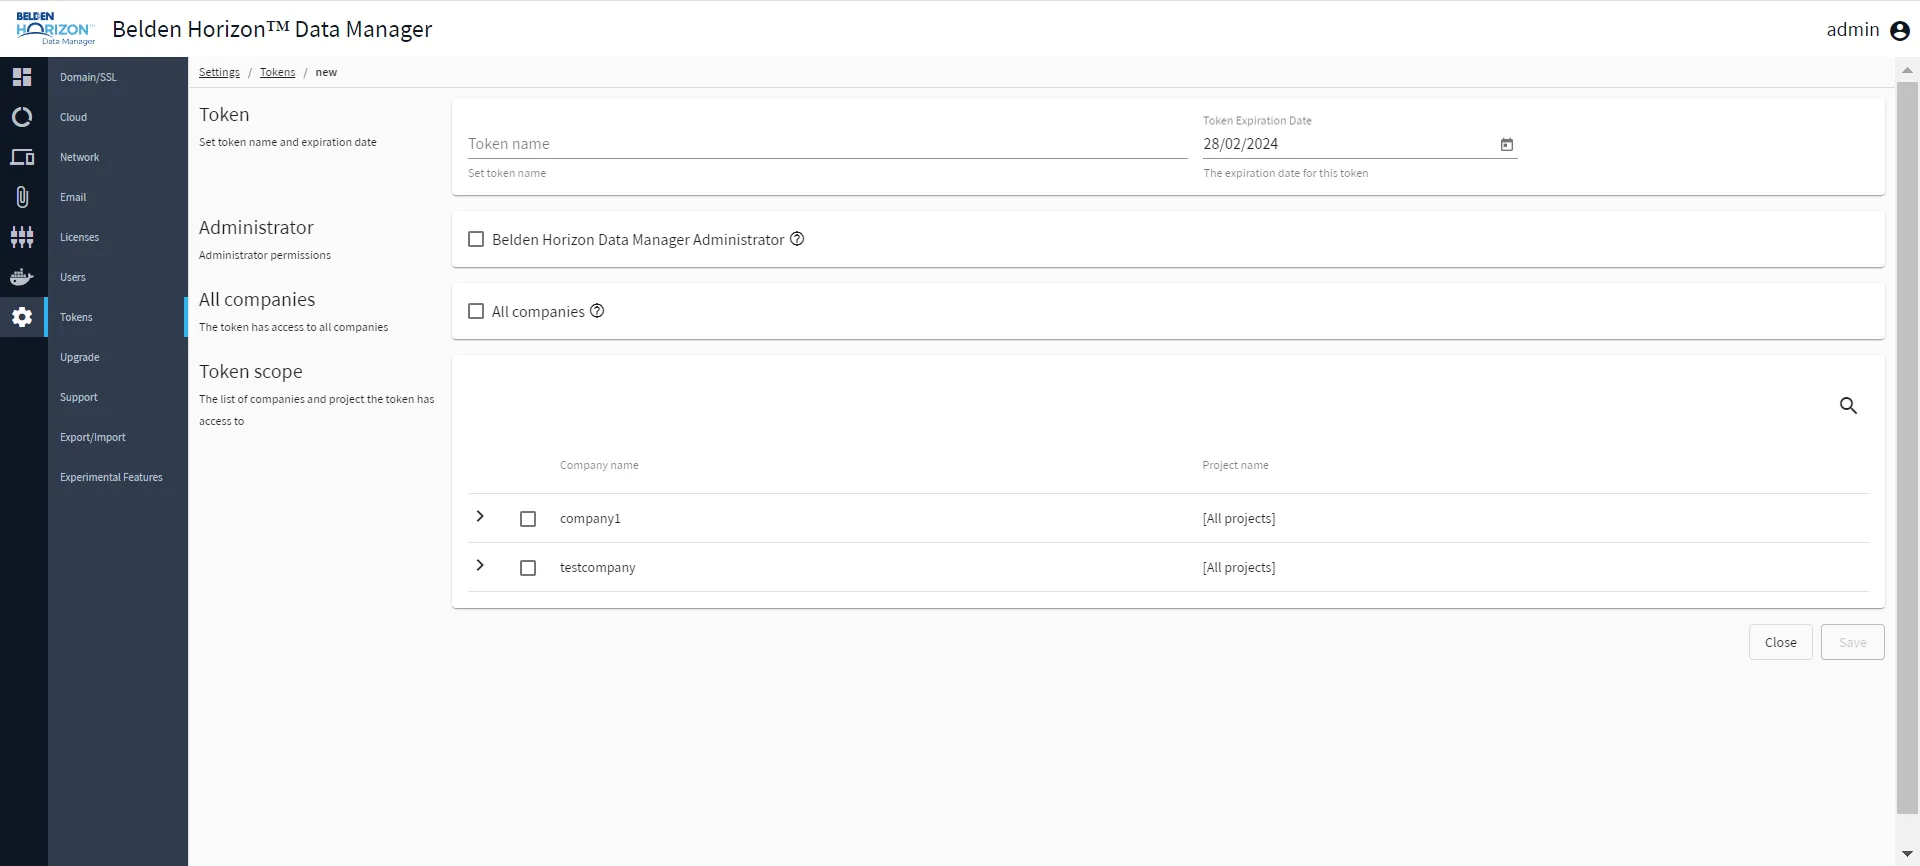Screen dimensions: 1920x866
Task: Enable Belden Horizon Data Manager Administrator checkbox
Action: pyautogui.click(x=476, y=239)
